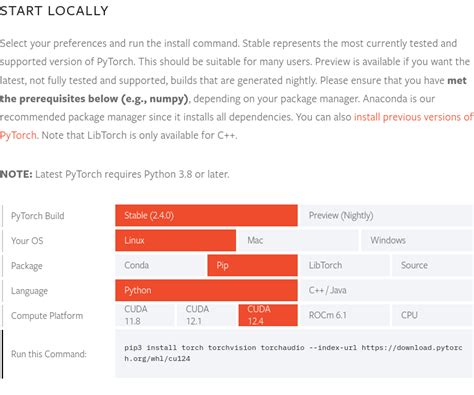
Task: Click the Run this Command label
Action: pos(49,354)
